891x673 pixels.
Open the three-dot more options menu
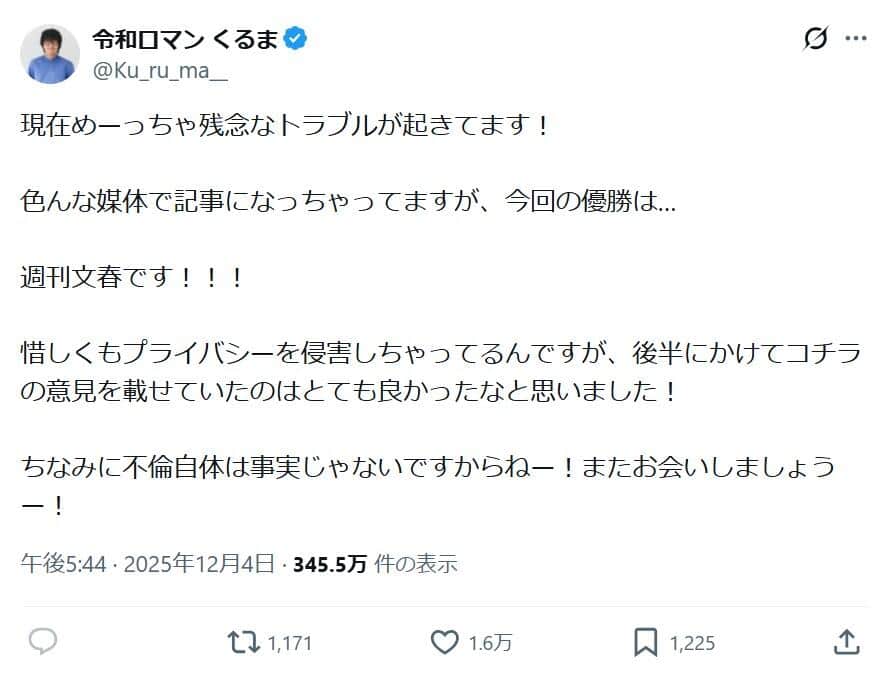(x=856, y=40)
